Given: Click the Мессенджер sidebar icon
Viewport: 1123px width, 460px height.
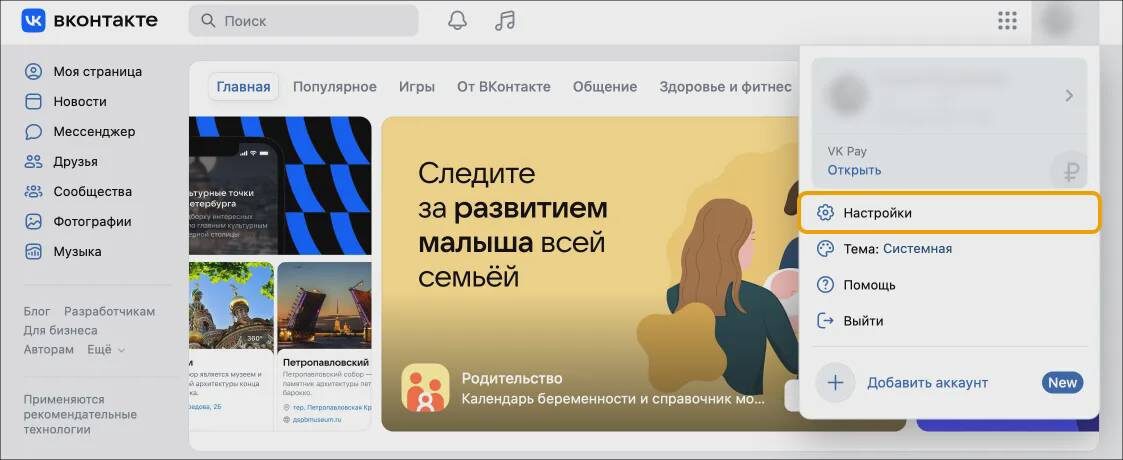Looking at the screenshot, I should click(34, 132).
